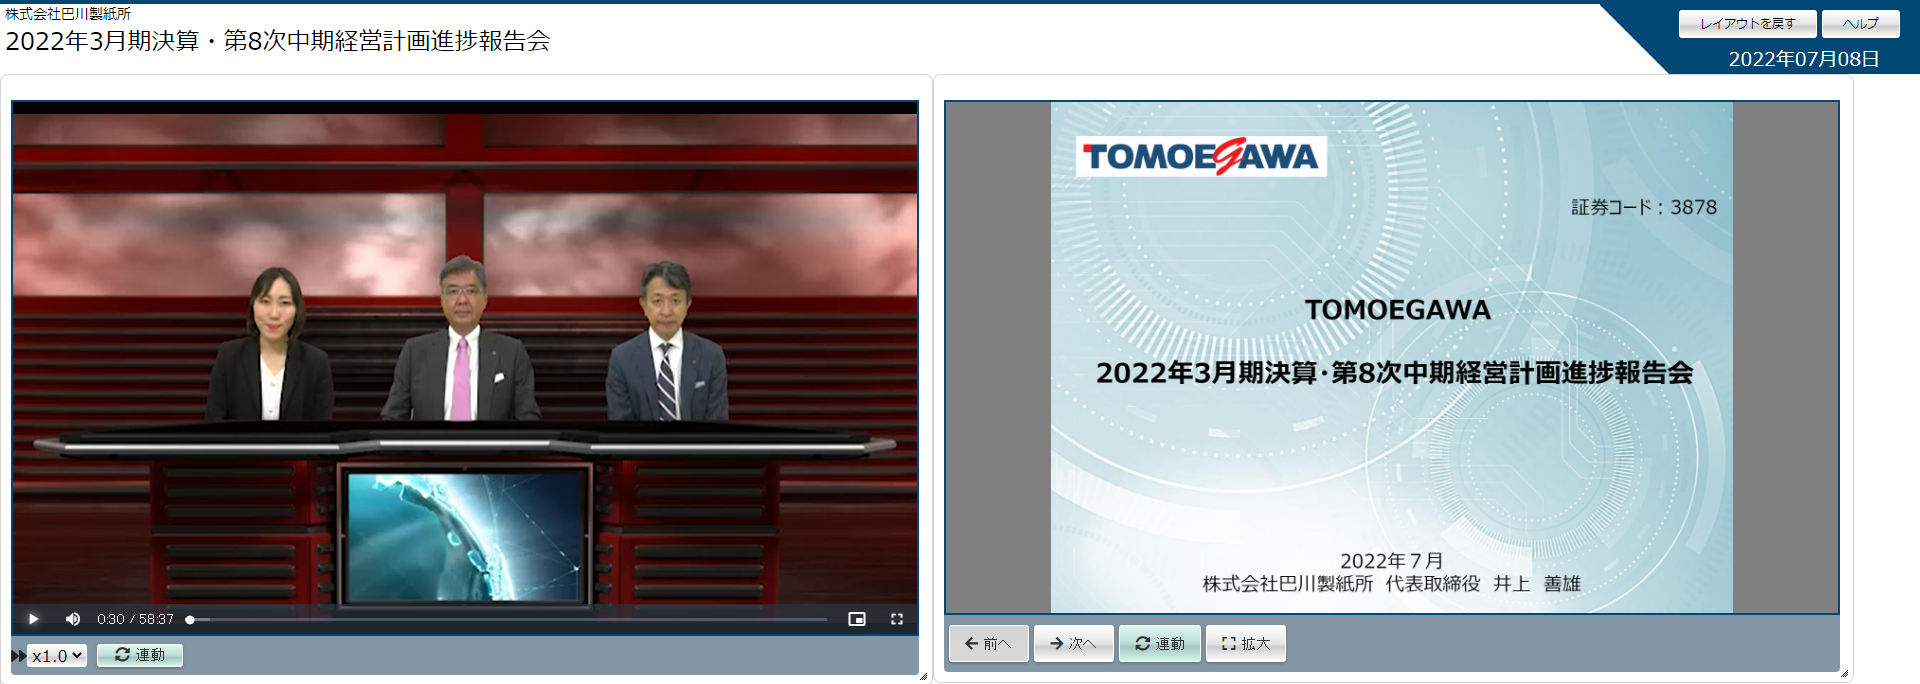Screen dimensions: 1920x684
Task: Click the fast-forward double-arrow icon
Action: [x=18, y=656]
